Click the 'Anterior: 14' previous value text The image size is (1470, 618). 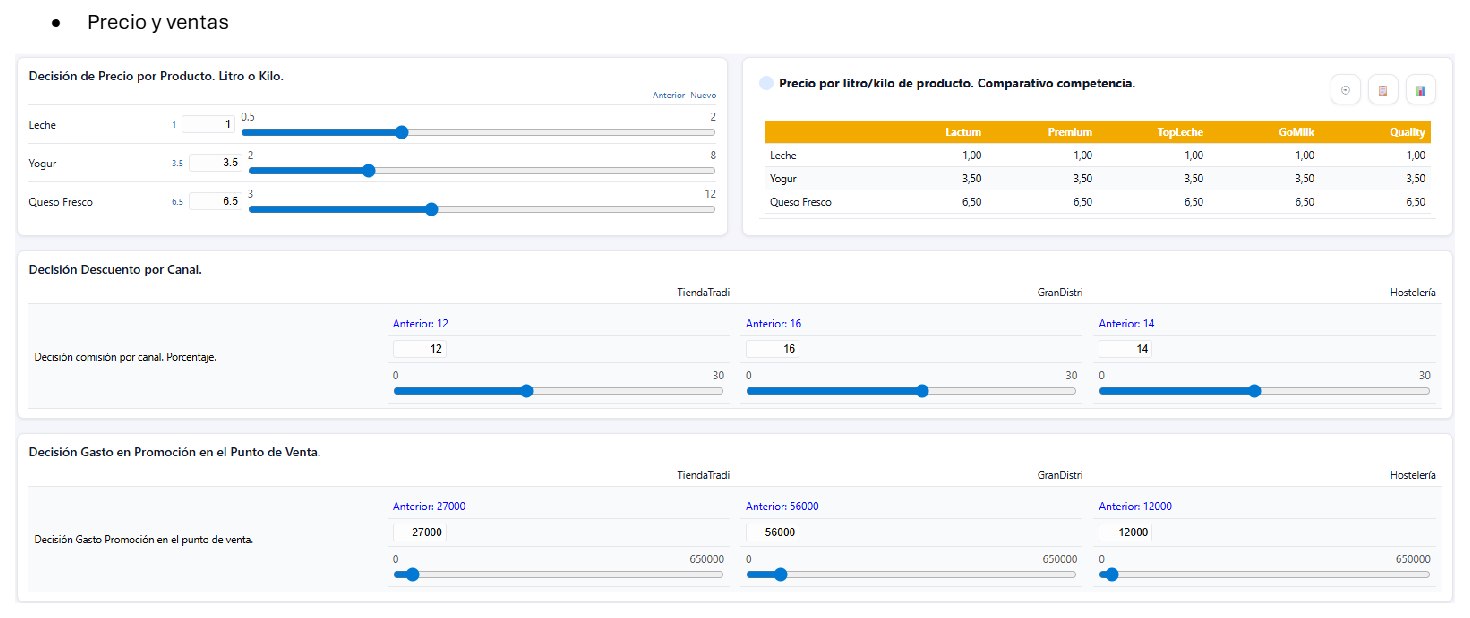pos(1126,324)
